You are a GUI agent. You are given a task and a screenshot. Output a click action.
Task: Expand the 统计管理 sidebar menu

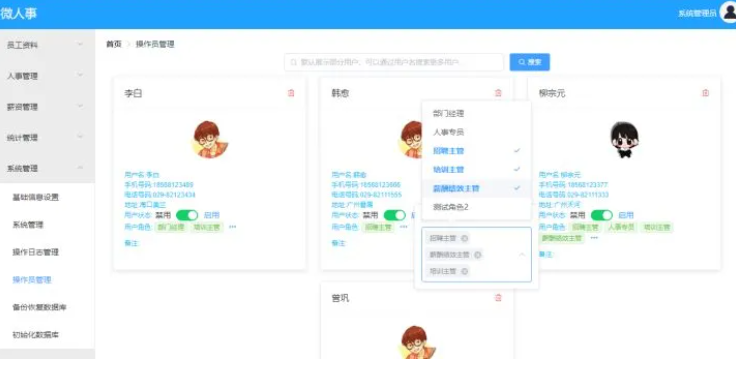[47, 137]
